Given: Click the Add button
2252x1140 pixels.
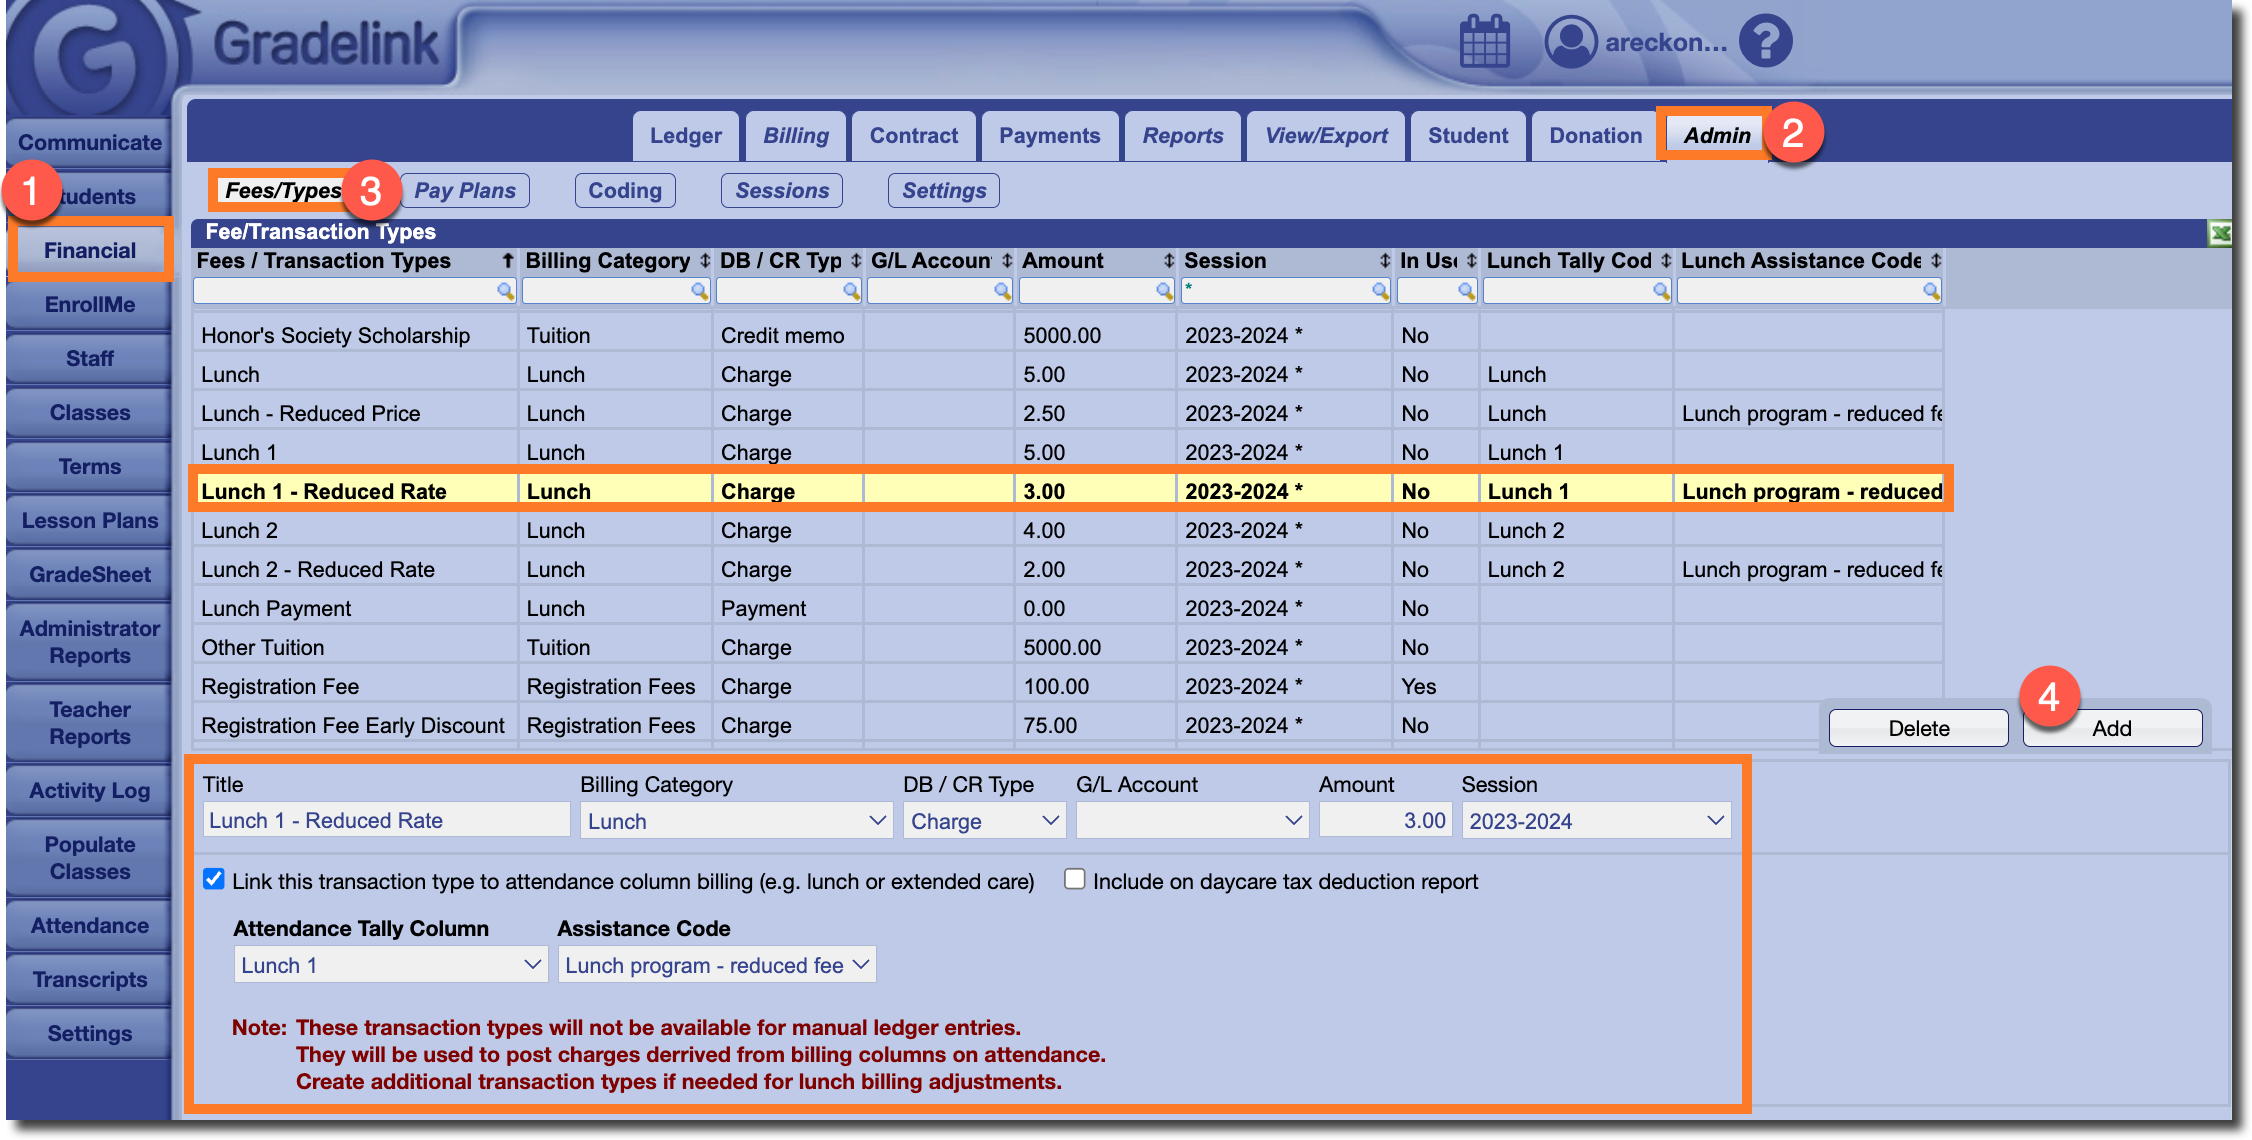Looking at the screenshot, I should click(2112, 728).
